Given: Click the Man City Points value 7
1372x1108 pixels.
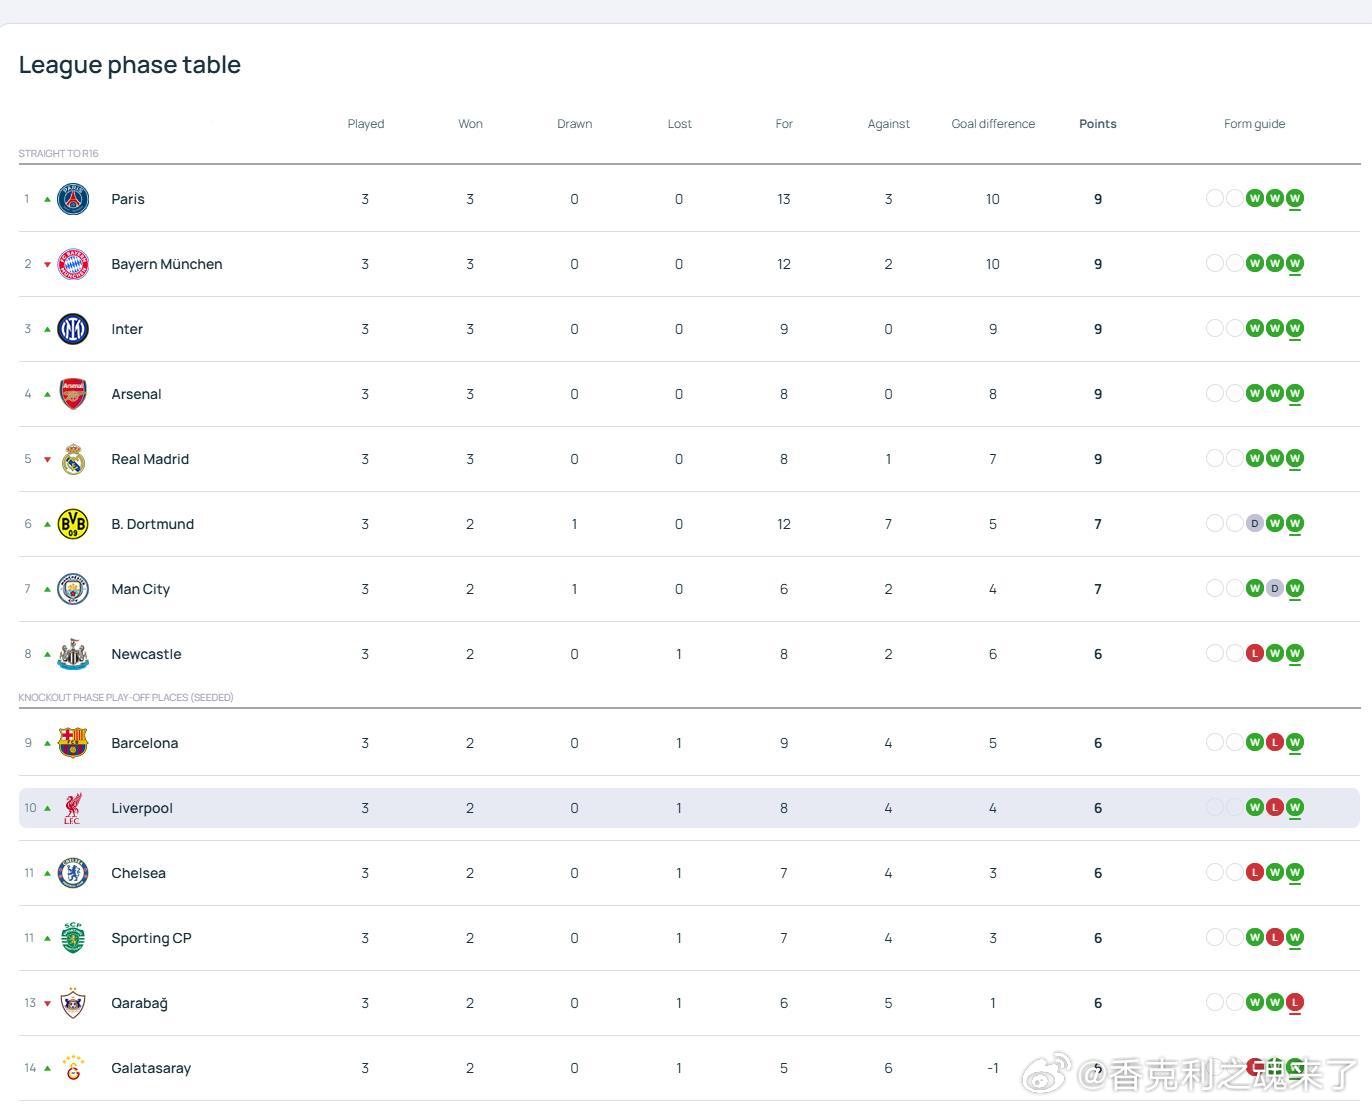Looking at the screenshot, I should (x=1098, y=589).
